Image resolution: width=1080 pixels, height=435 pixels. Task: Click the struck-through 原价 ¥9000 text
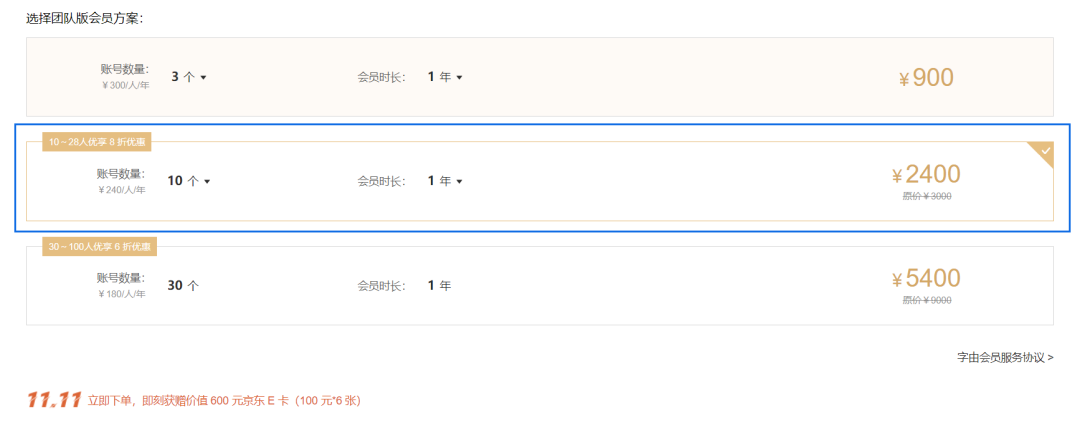click(x=926, y=300)
